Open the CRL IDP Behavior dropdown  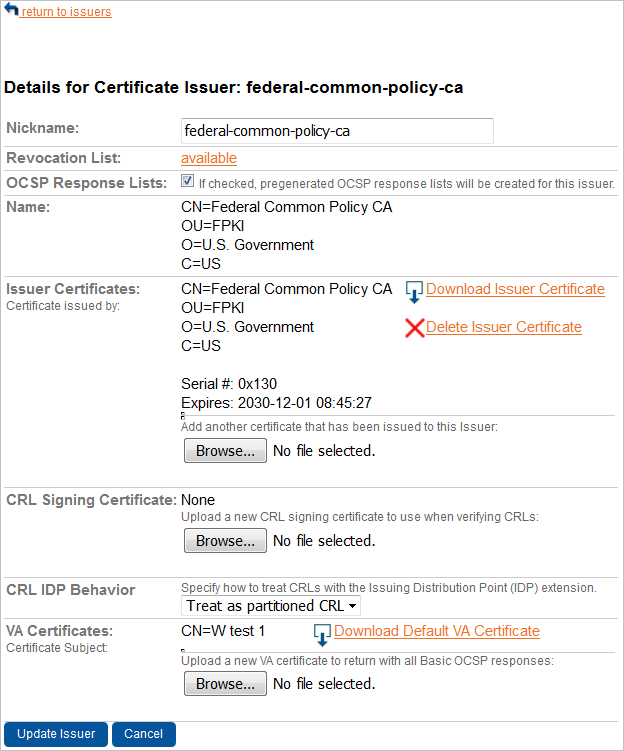coord(271,606)
